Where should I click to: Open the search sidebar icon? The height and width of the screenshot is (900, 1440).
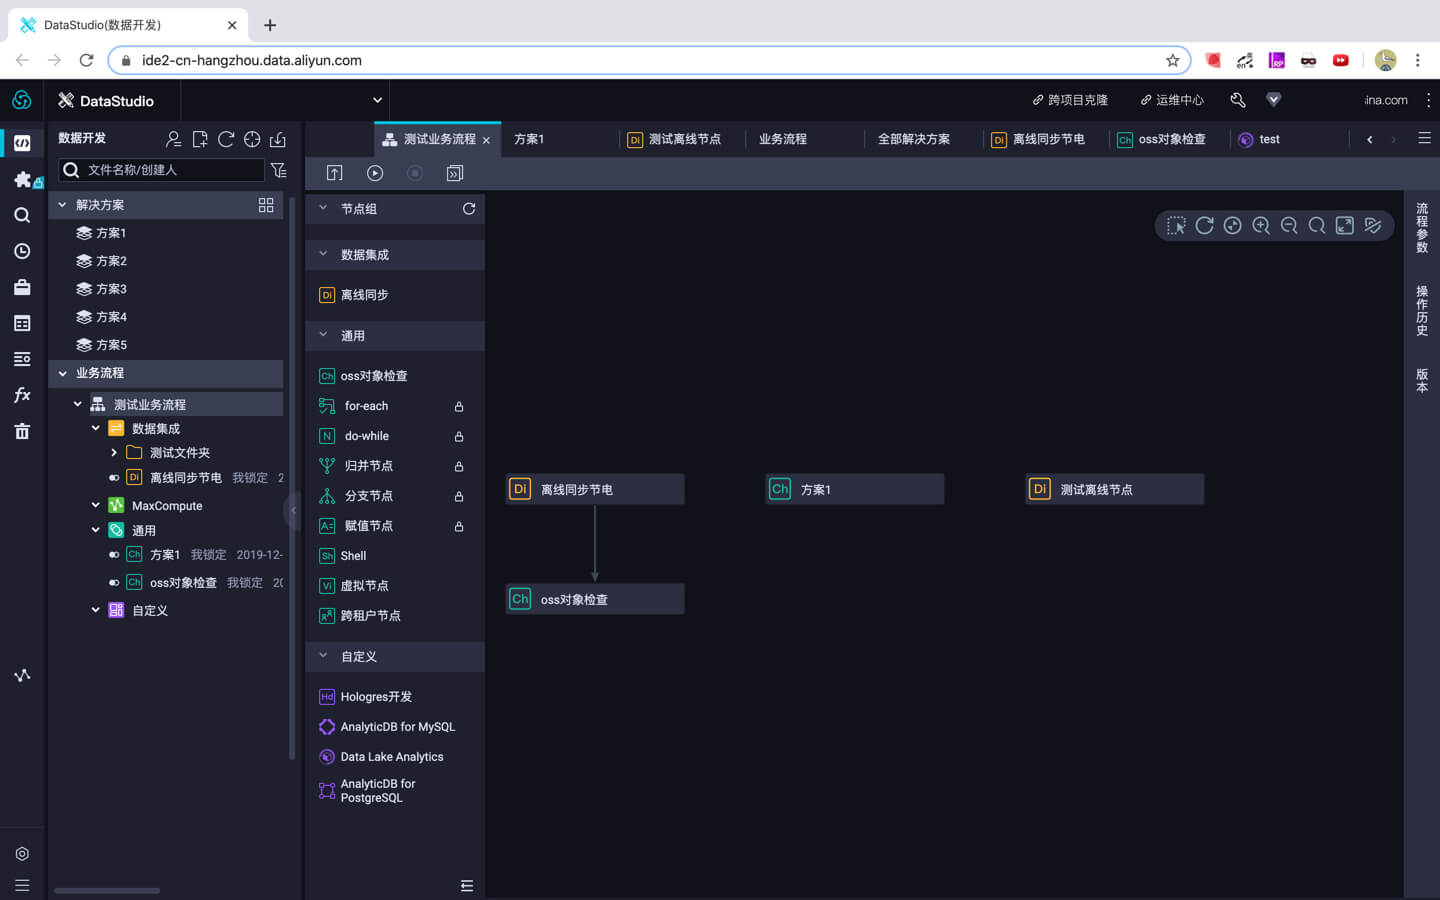22,215
